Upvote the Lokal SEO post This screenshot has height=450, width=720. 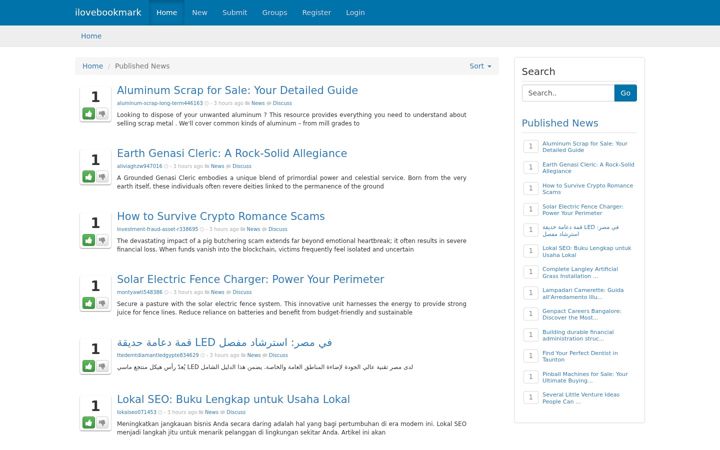tap(89, 422)
